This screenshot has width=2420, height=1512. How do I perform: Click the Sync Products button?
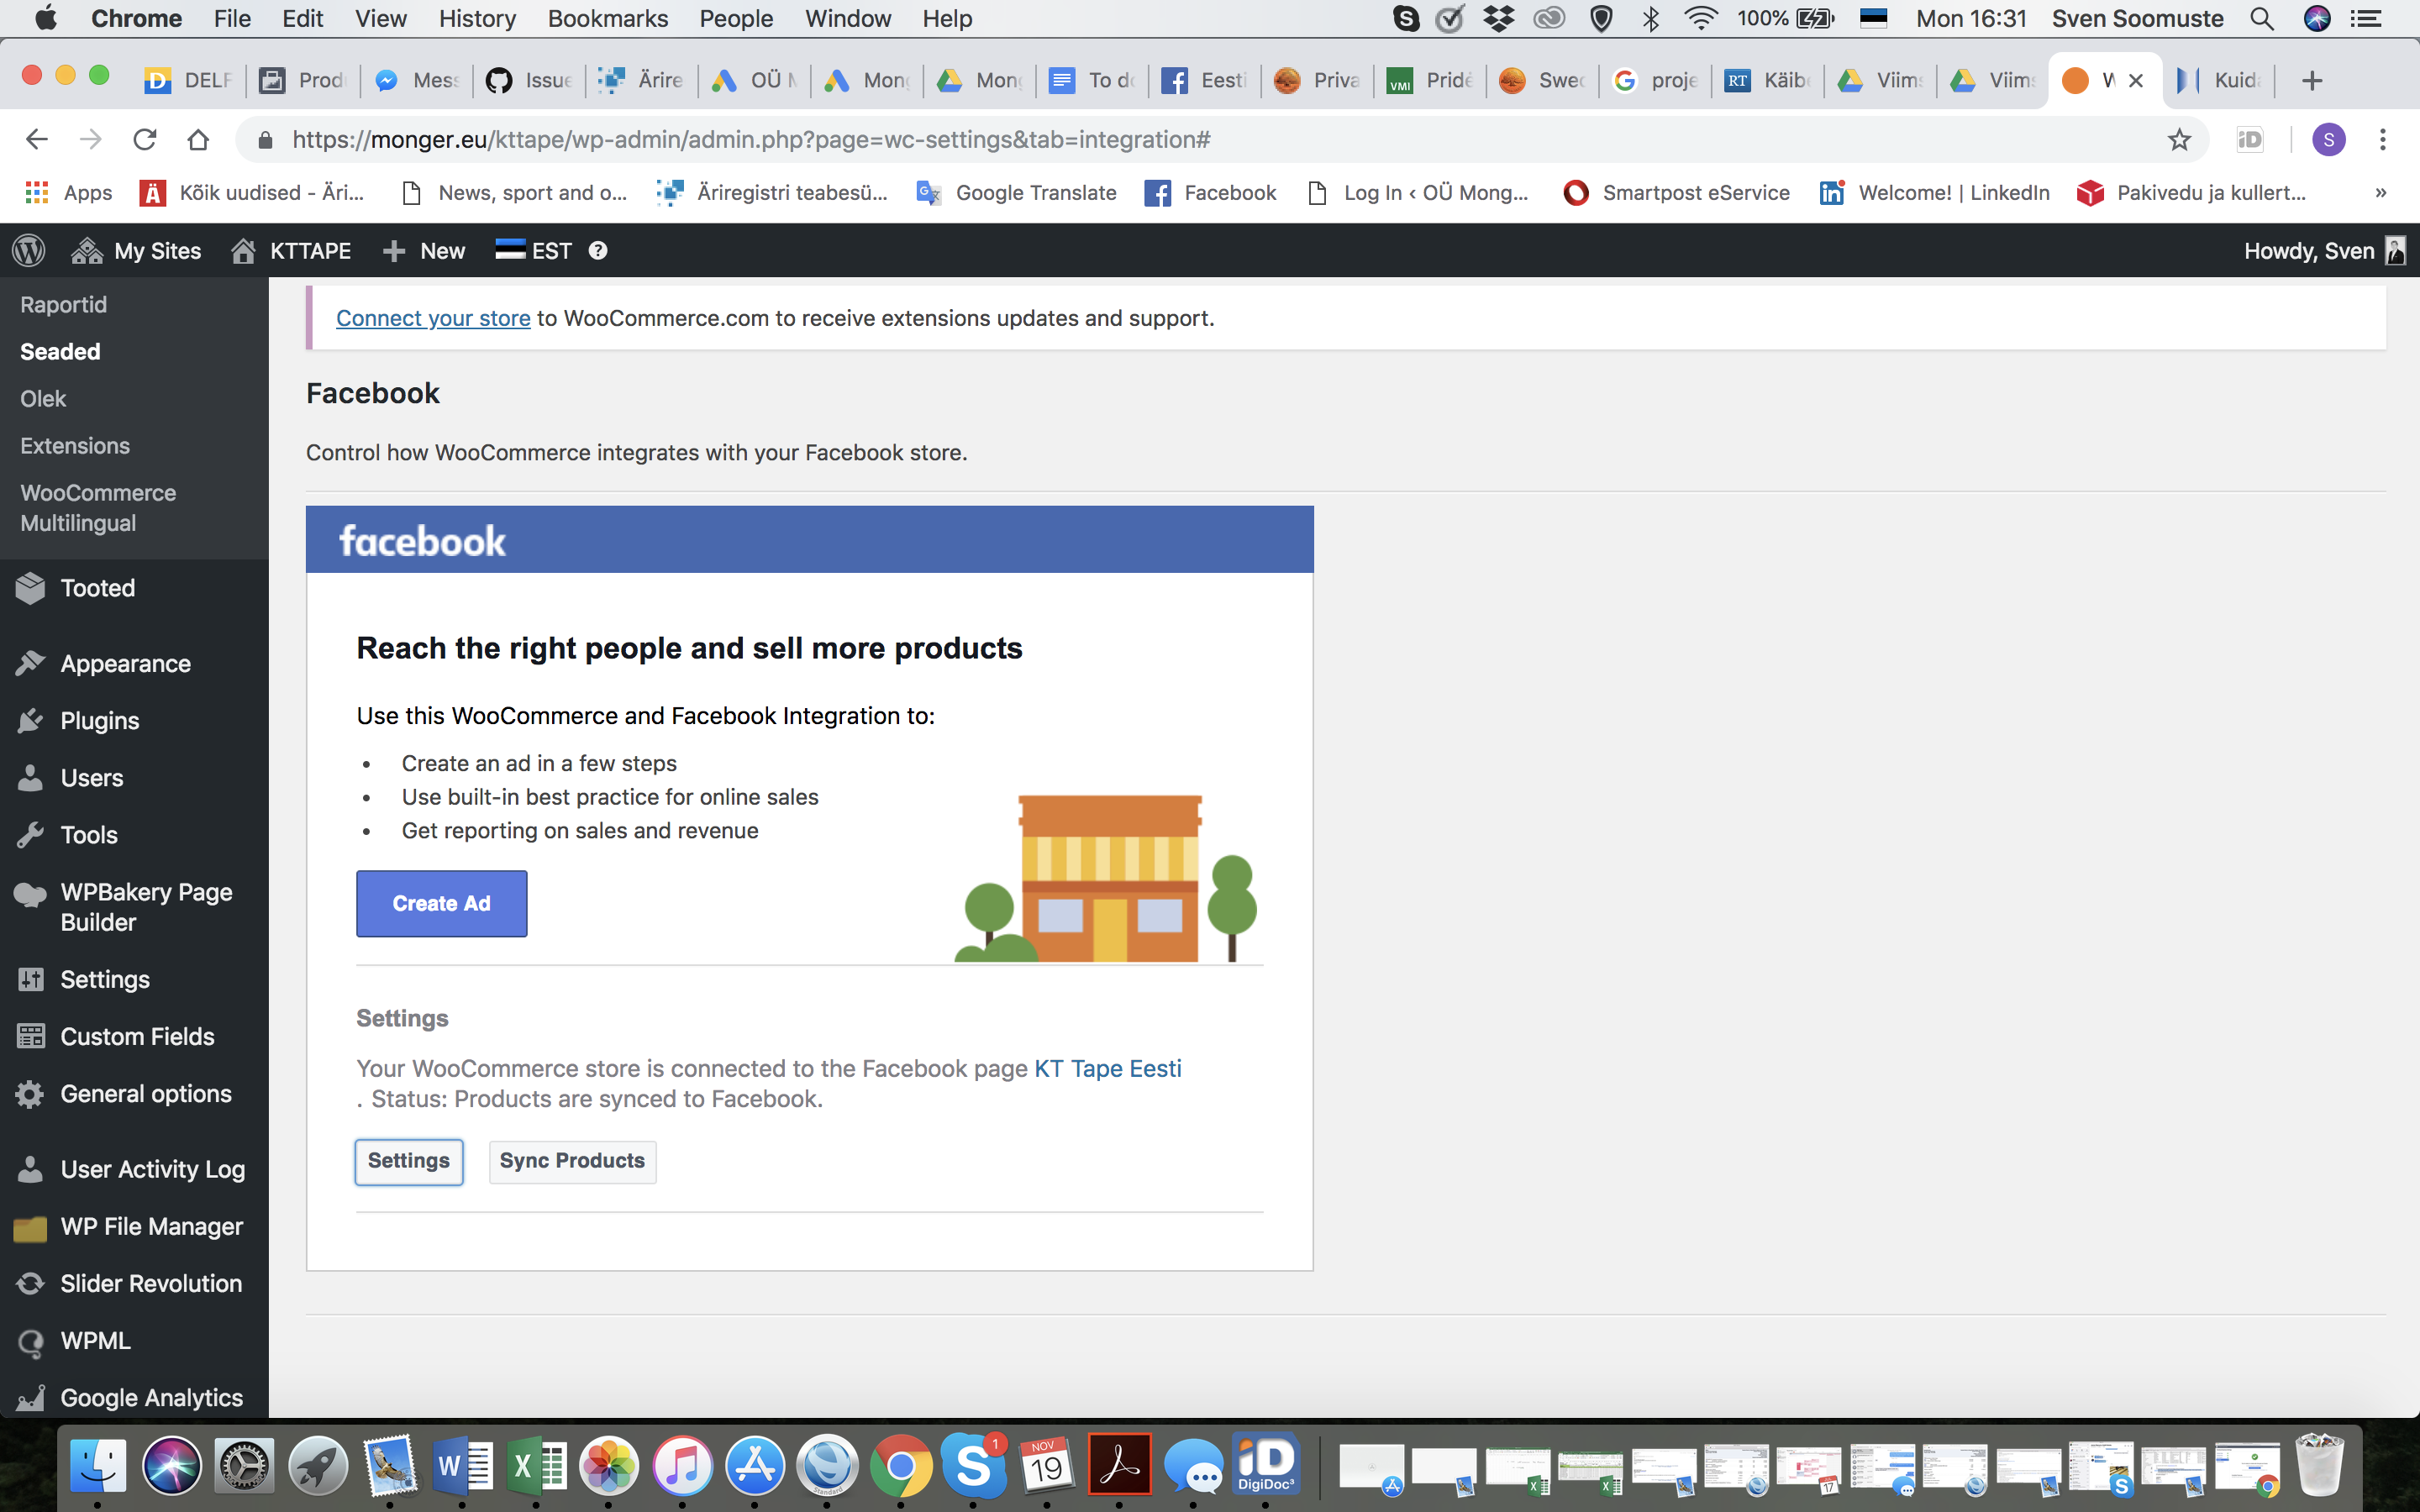(x=572, y=1160)
